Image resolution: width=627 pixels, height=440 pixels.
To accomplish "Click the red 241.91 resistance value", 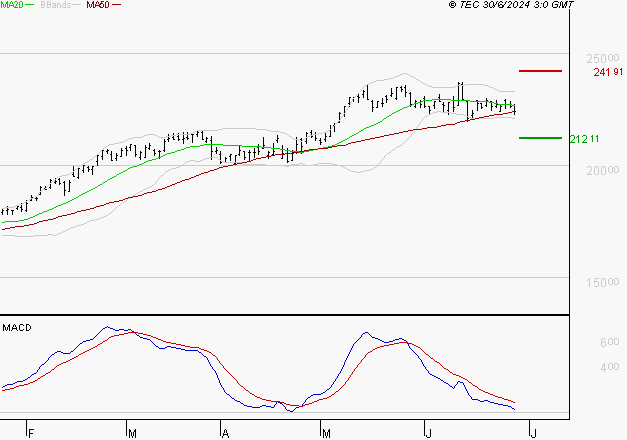I will point(608,72).
